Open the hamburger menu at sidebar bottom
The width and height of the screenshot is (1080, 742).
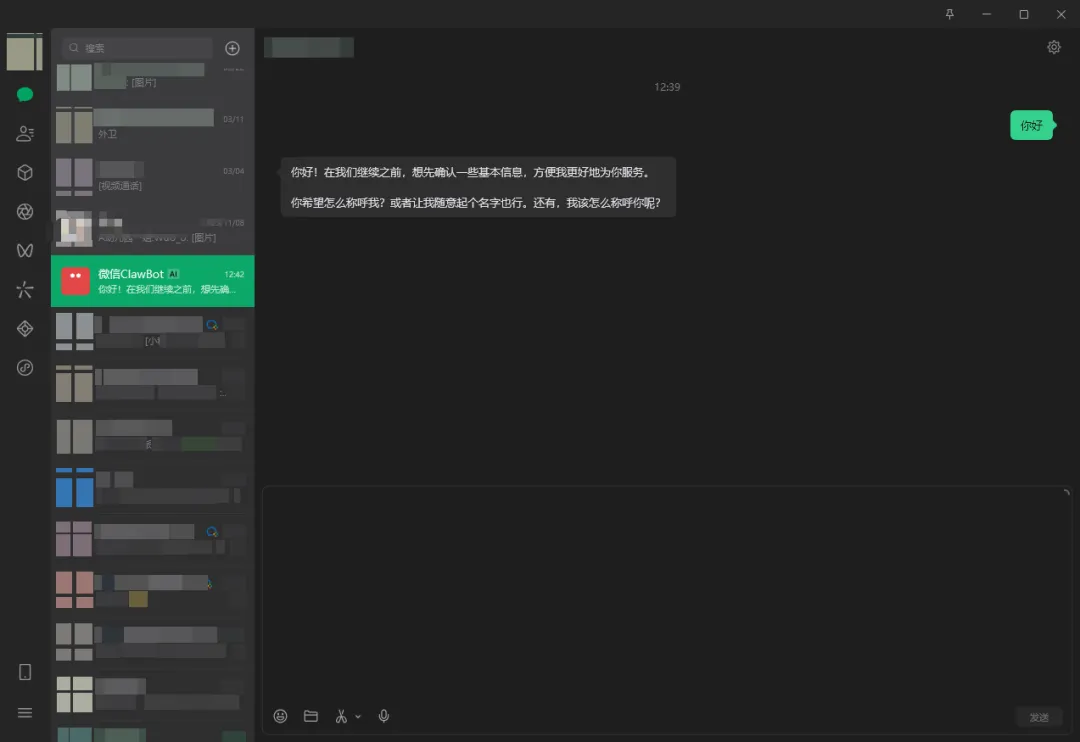click(x=25, y=712)
